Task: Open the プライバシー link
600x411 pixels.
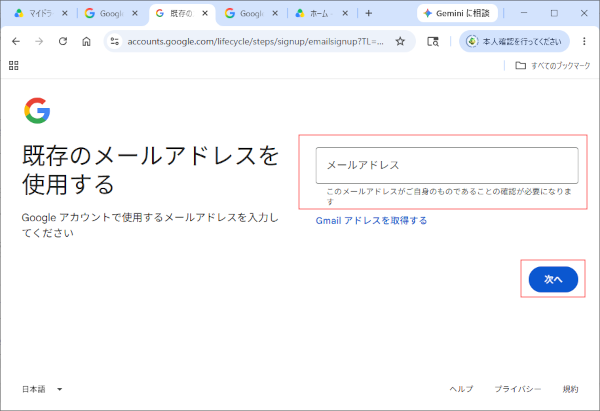Action: point(518,389)
